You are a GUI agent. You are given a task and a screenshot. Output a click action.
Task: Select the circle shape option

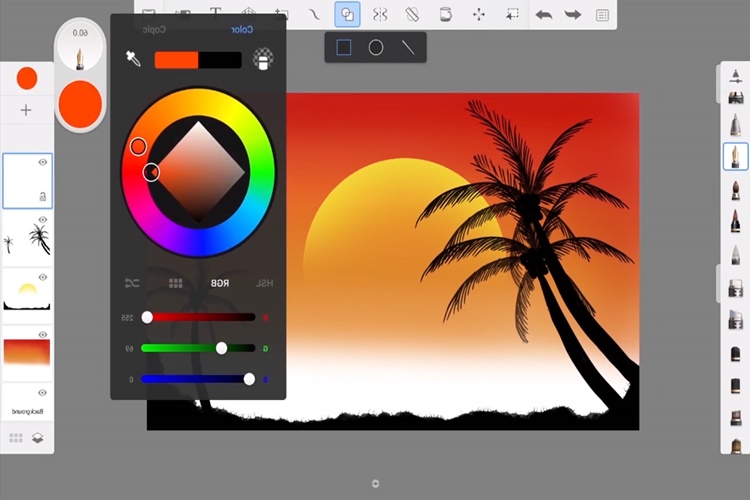375,47
